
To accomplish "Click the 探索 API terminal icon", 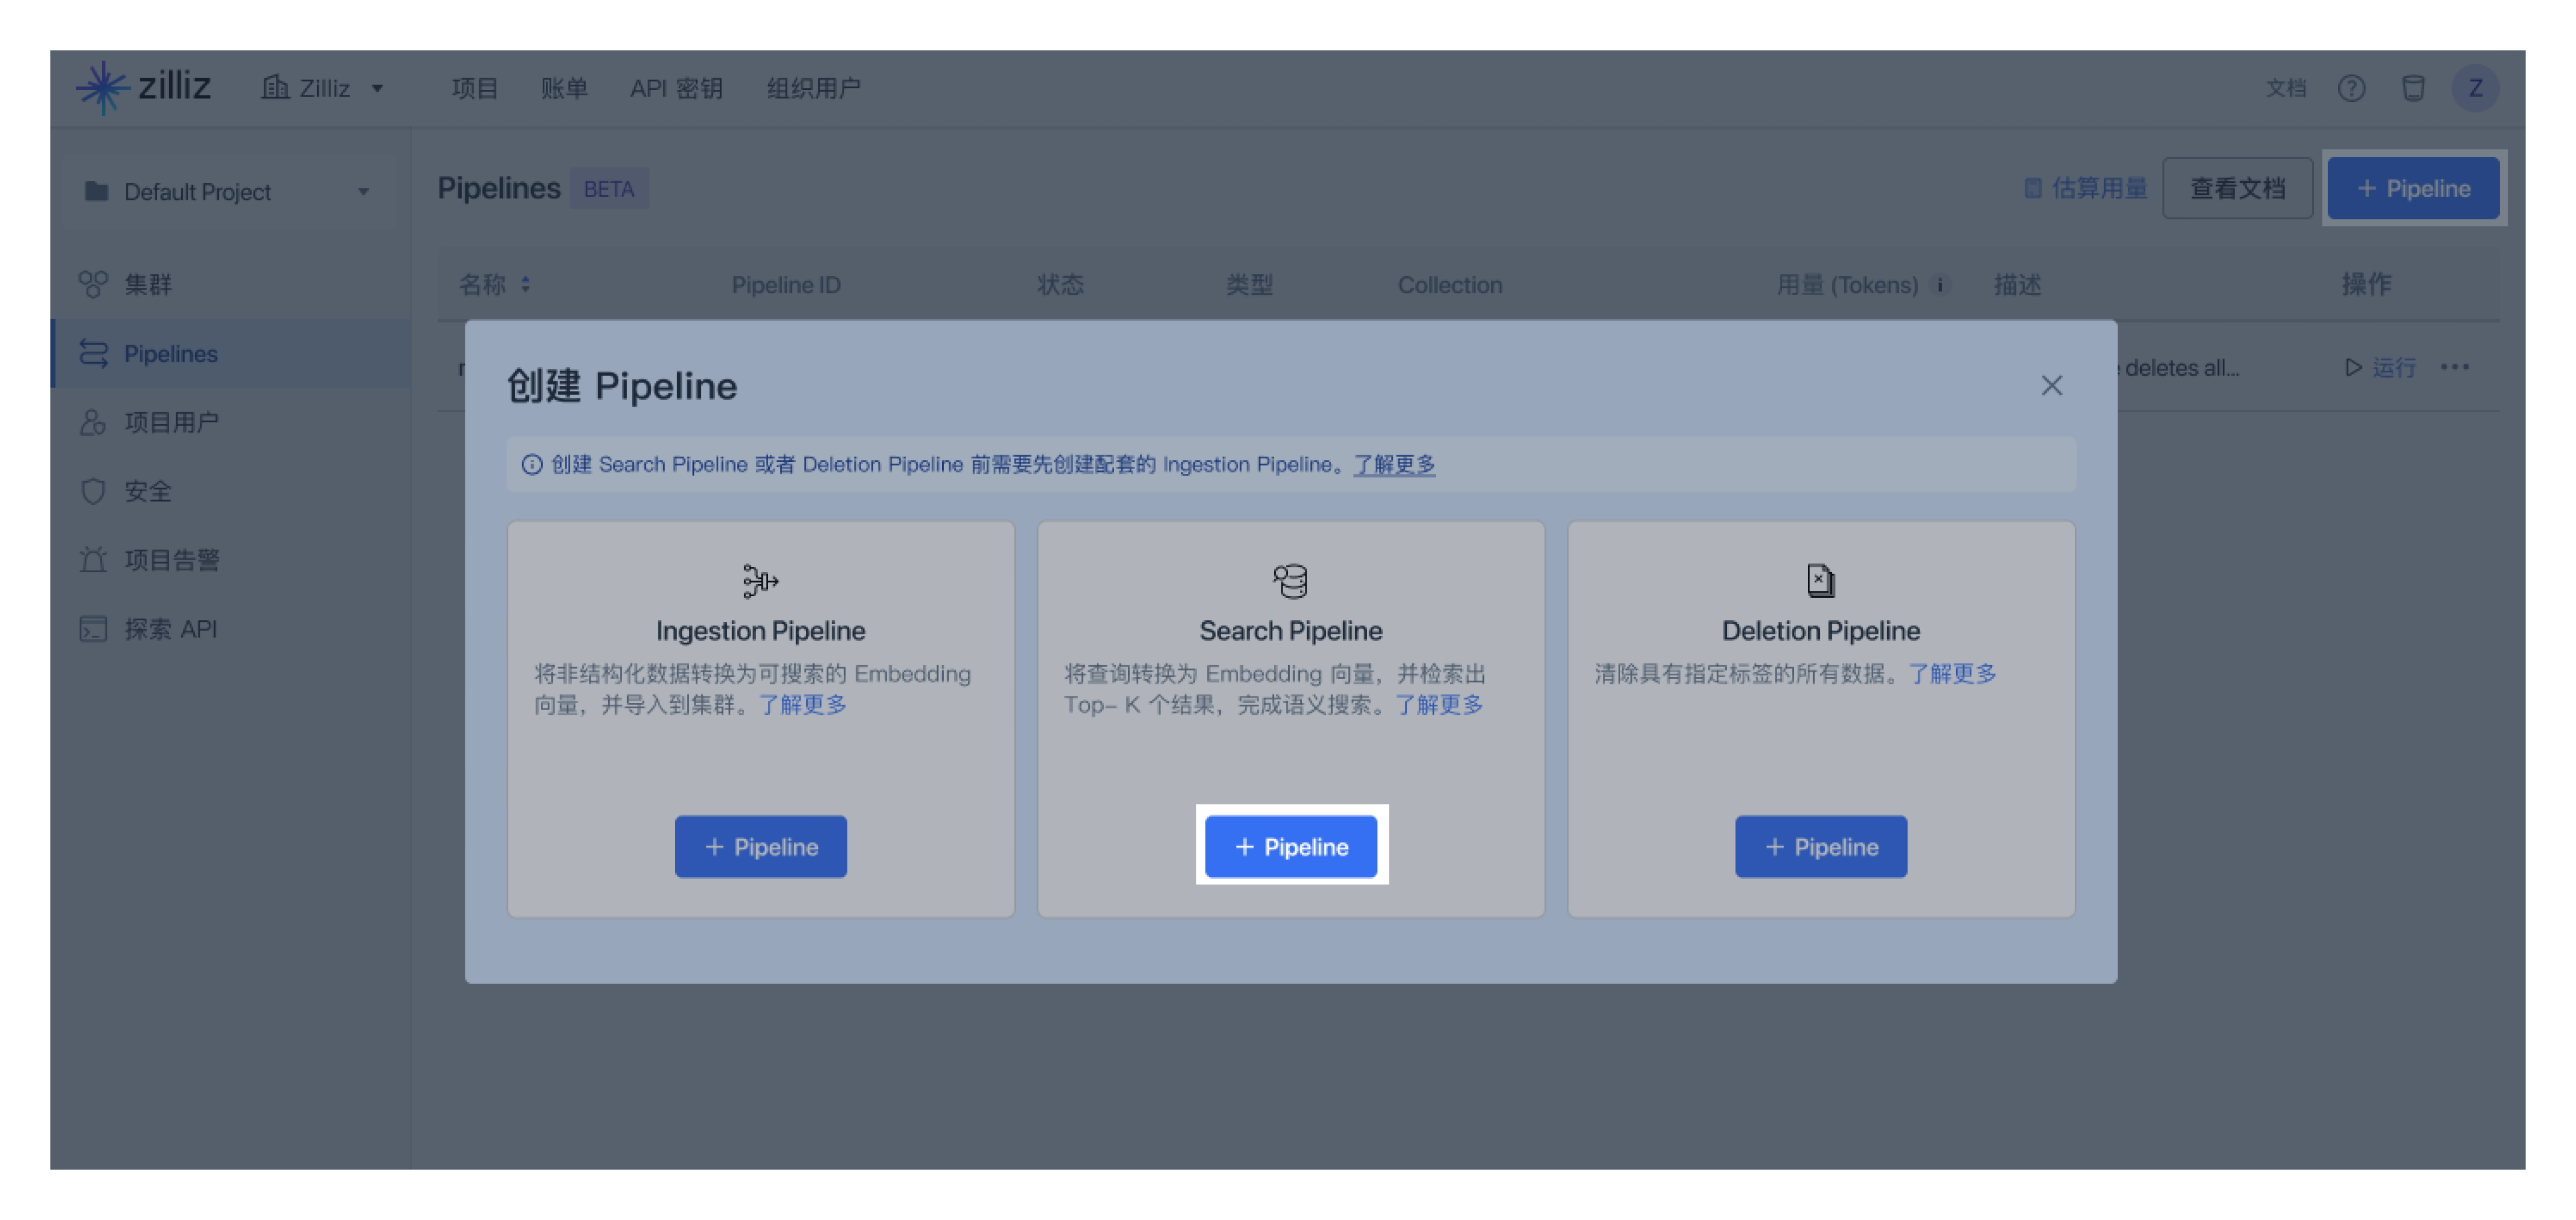I will pos(93,629).
